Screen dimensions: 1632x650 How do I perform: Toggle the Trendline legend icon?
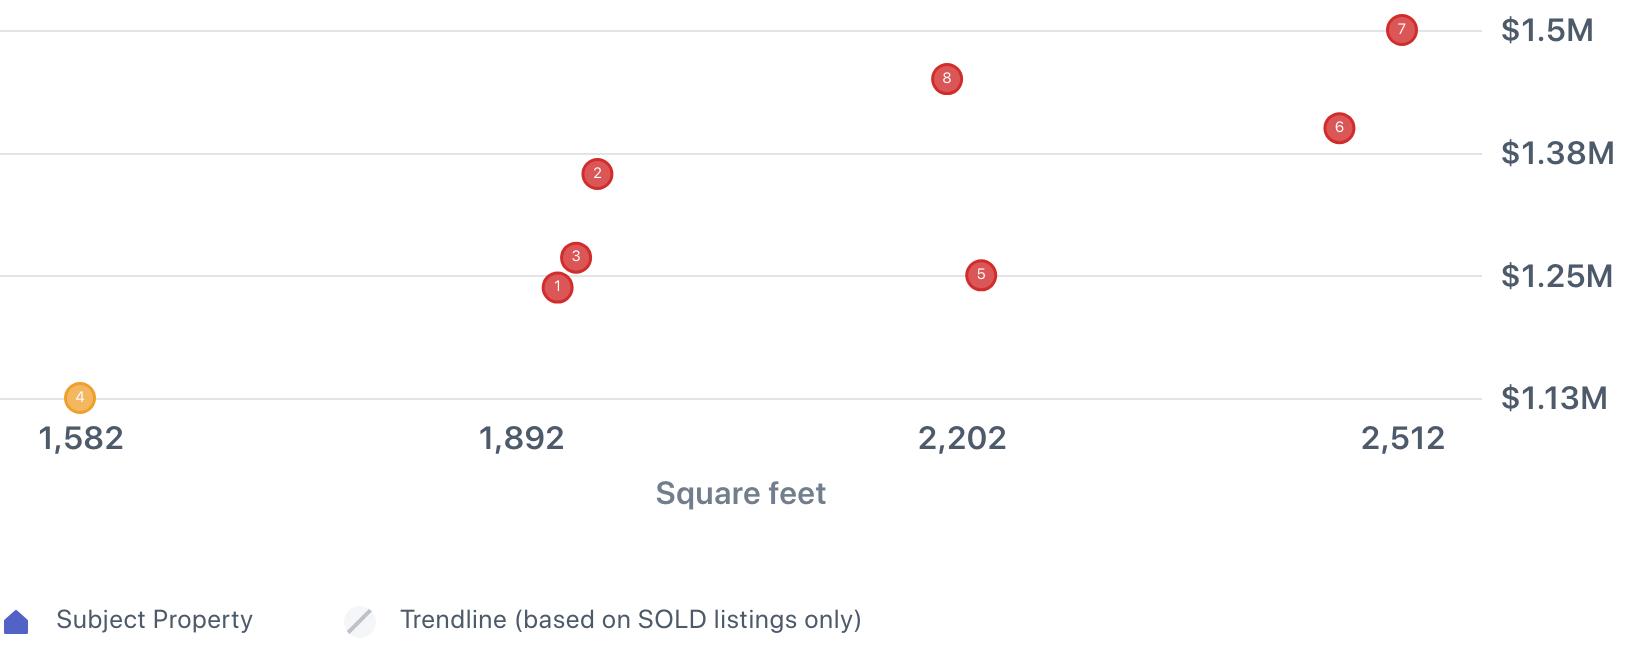point(360,621)
